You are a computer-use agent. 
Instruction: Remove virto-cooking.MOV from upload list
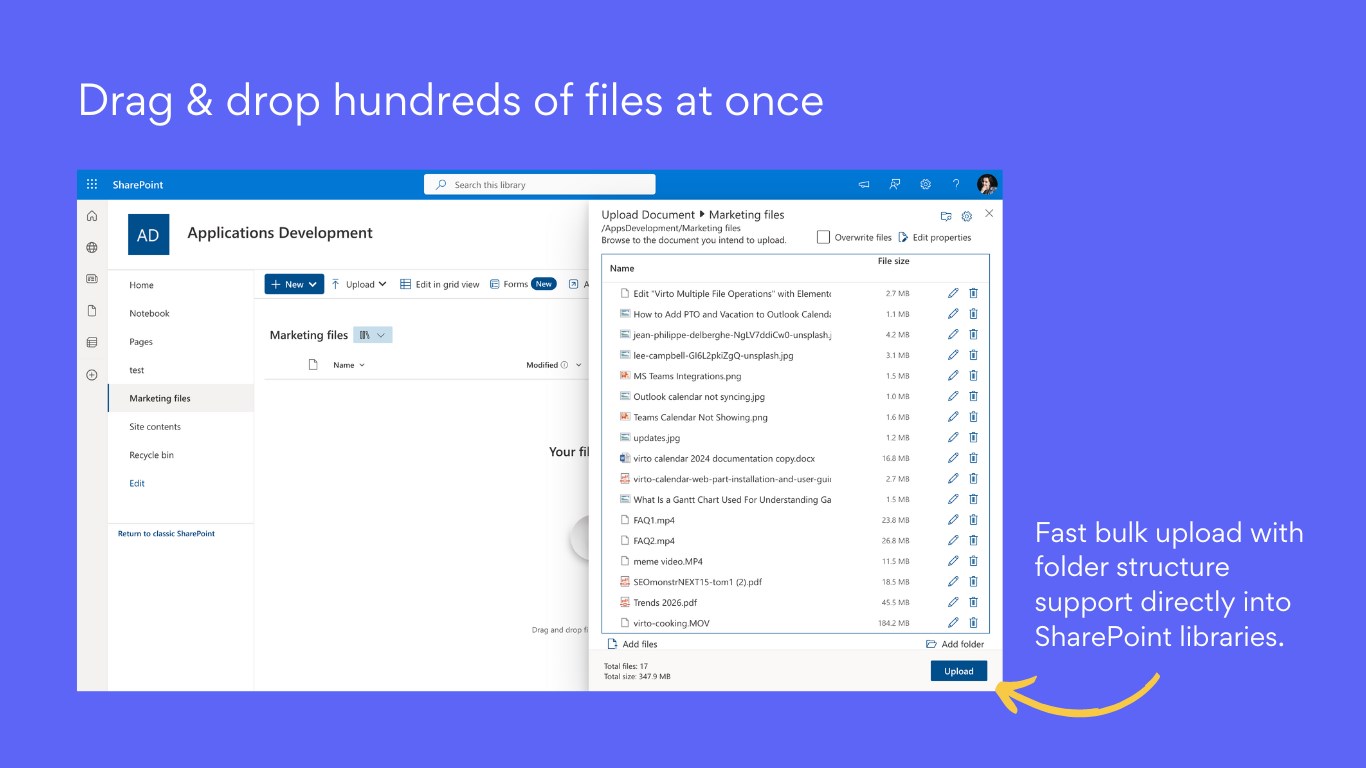point(973,623)
